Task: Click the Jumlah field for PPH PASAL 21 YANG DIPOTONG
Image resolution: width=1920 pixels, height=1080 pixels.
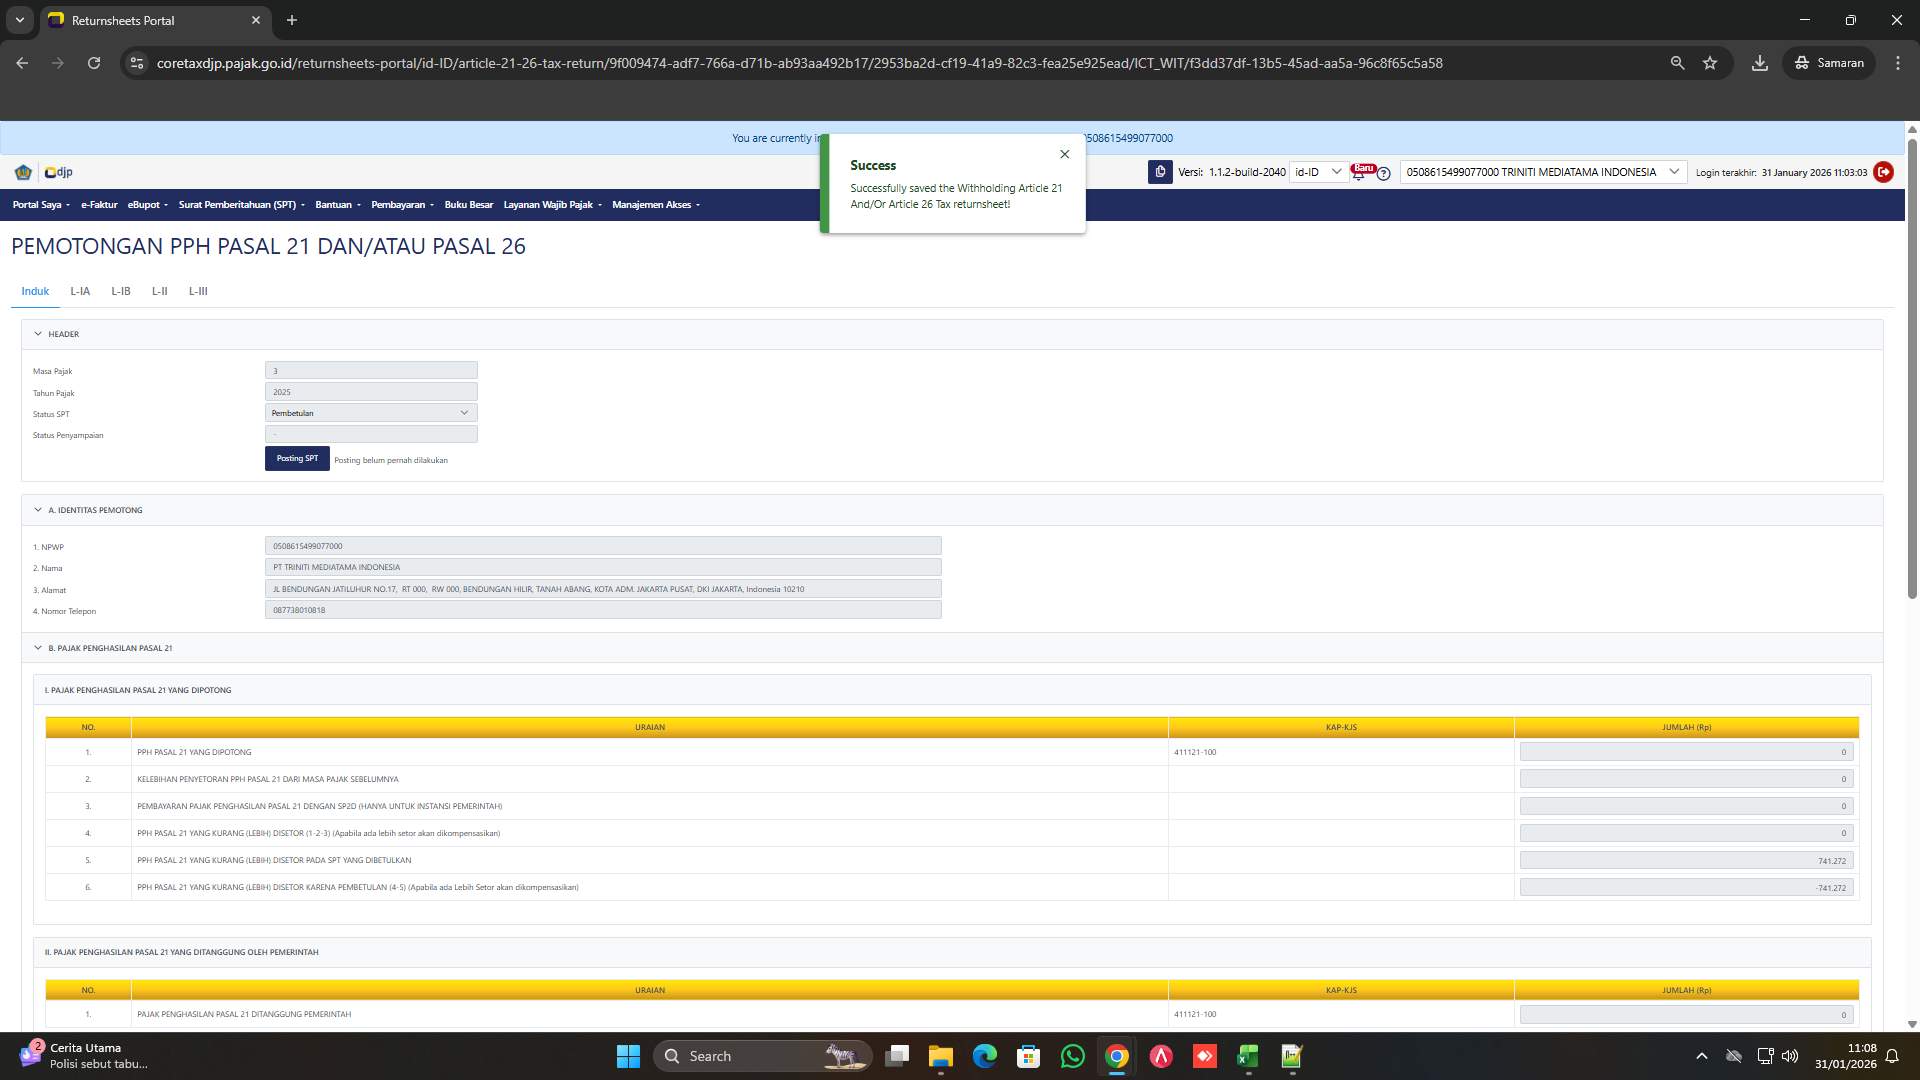Action: [1684, 751]
